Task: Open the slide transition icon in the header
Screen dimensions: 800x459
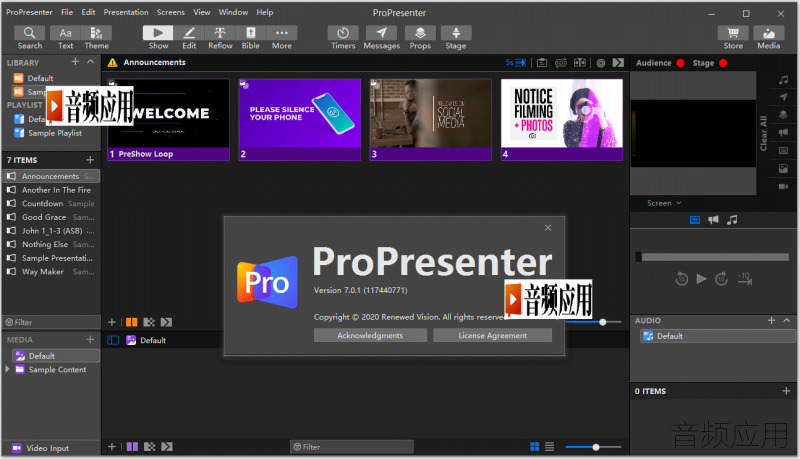Action: pyautogui.click(x=618, y=62)
